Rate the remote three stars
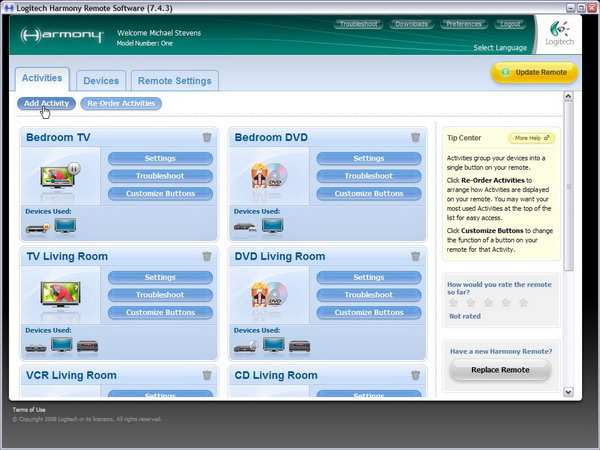 (489, 303)
